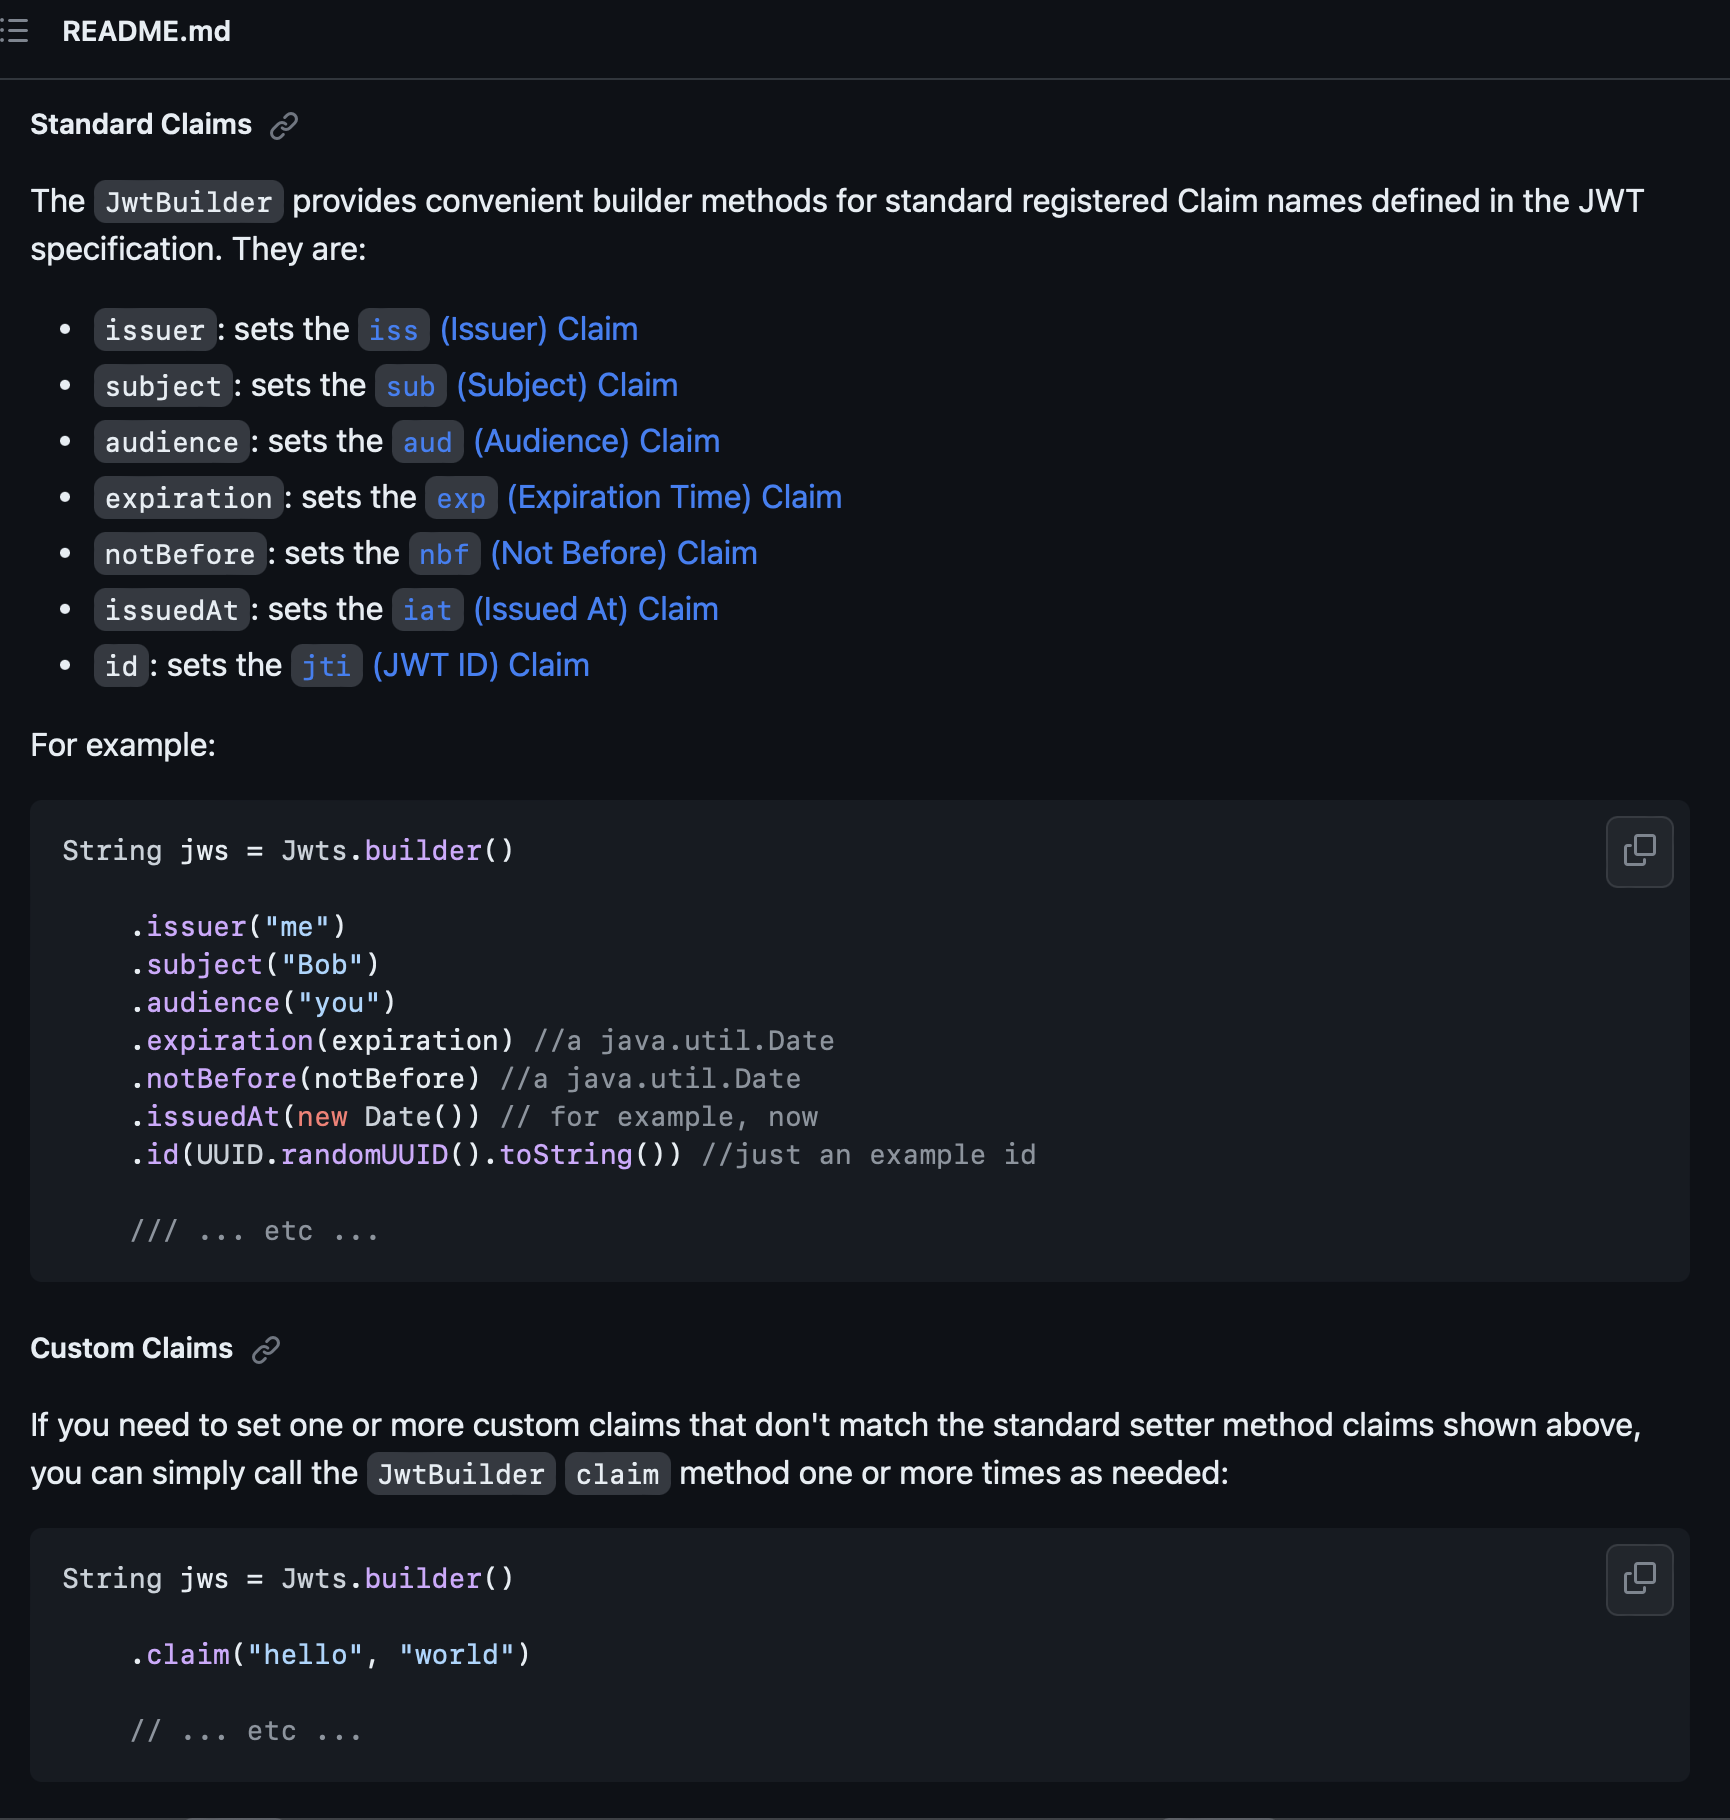Click the Standard Claims heading text

point(141,125)
